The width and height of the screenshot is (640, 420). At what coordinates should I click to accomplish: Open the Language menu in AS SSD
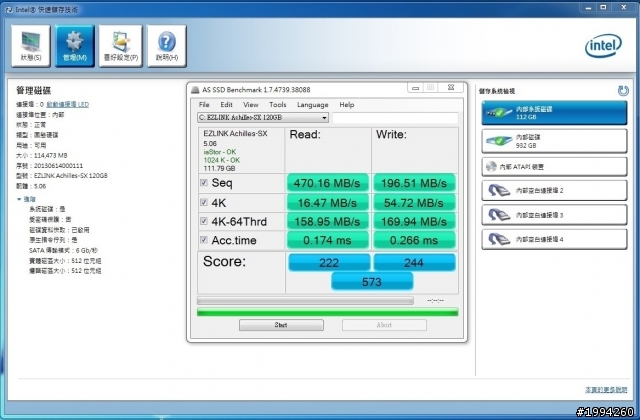(x=313, y=104)
